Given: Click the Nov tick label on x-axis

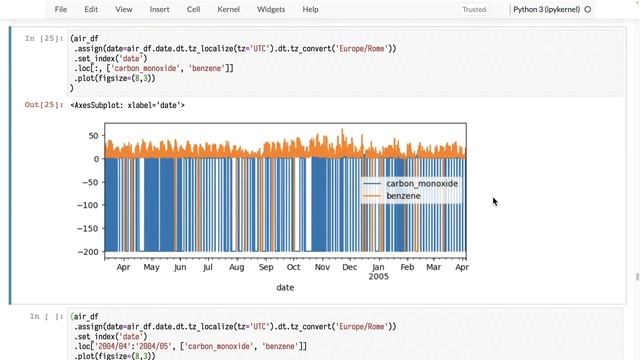Looking at the screenshot, I should 322,267.
